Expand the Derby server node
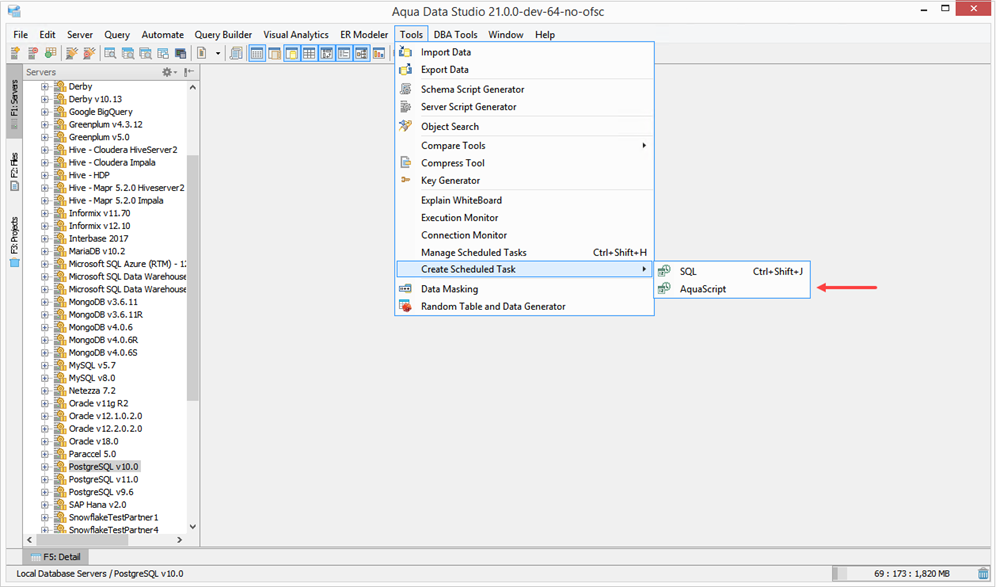Image resolution: width=997 pixels, height=587 pixels. (x=45, y=86)
